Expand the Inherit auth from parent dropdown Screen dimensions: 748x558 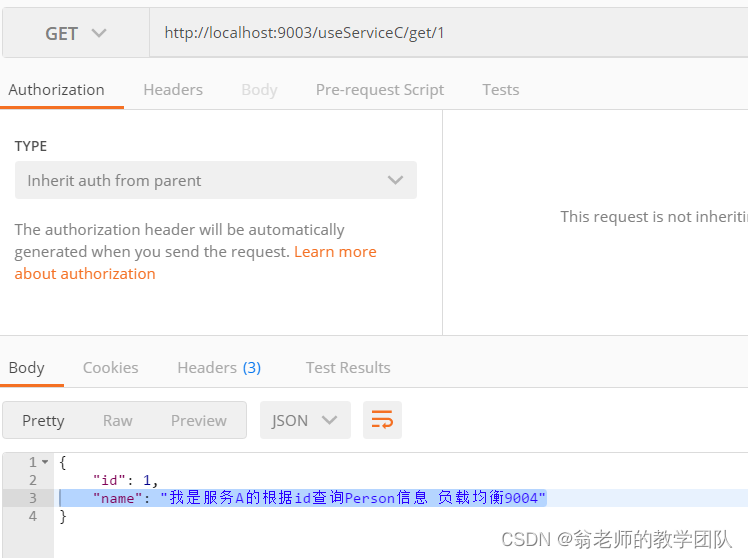click(216, 180)
